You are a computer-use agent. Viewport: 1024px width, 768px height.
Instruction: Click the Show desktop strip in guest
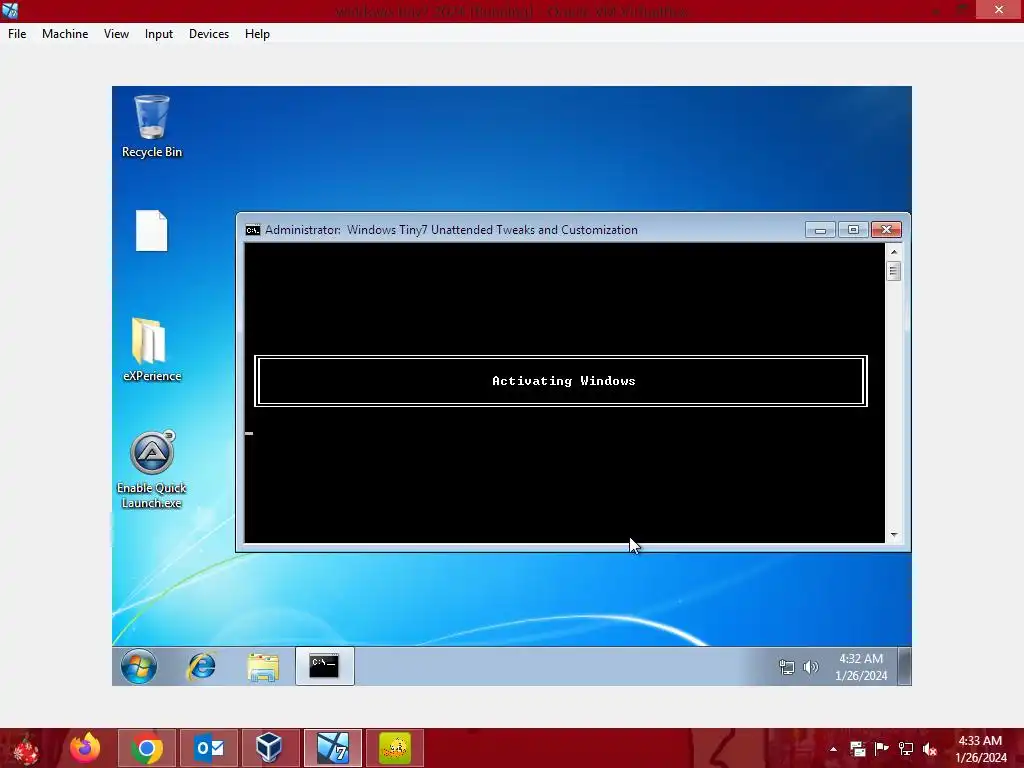[x=904, y=666]
